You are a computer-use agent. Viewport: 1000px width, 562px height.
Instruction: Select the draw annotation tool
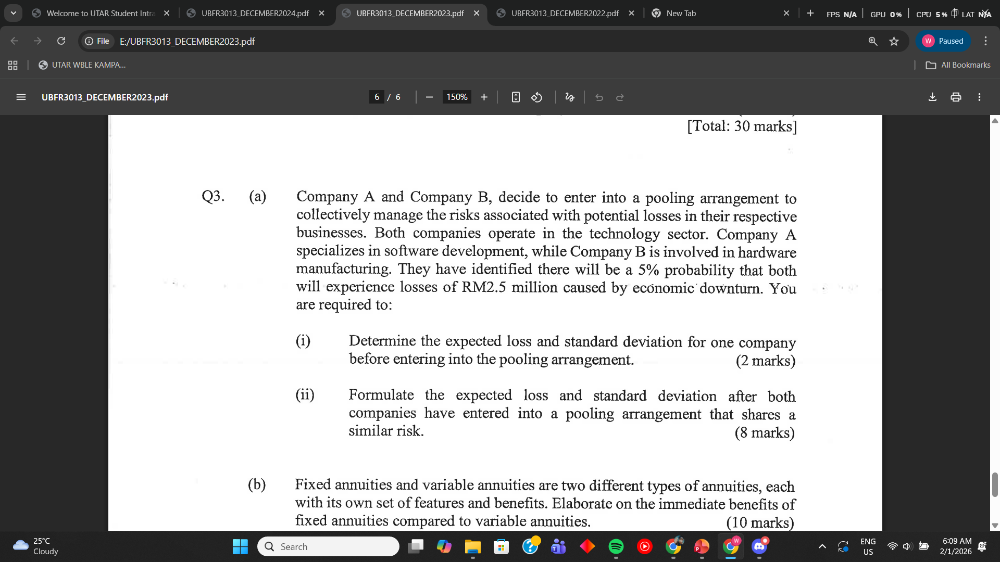coord(570,97)
